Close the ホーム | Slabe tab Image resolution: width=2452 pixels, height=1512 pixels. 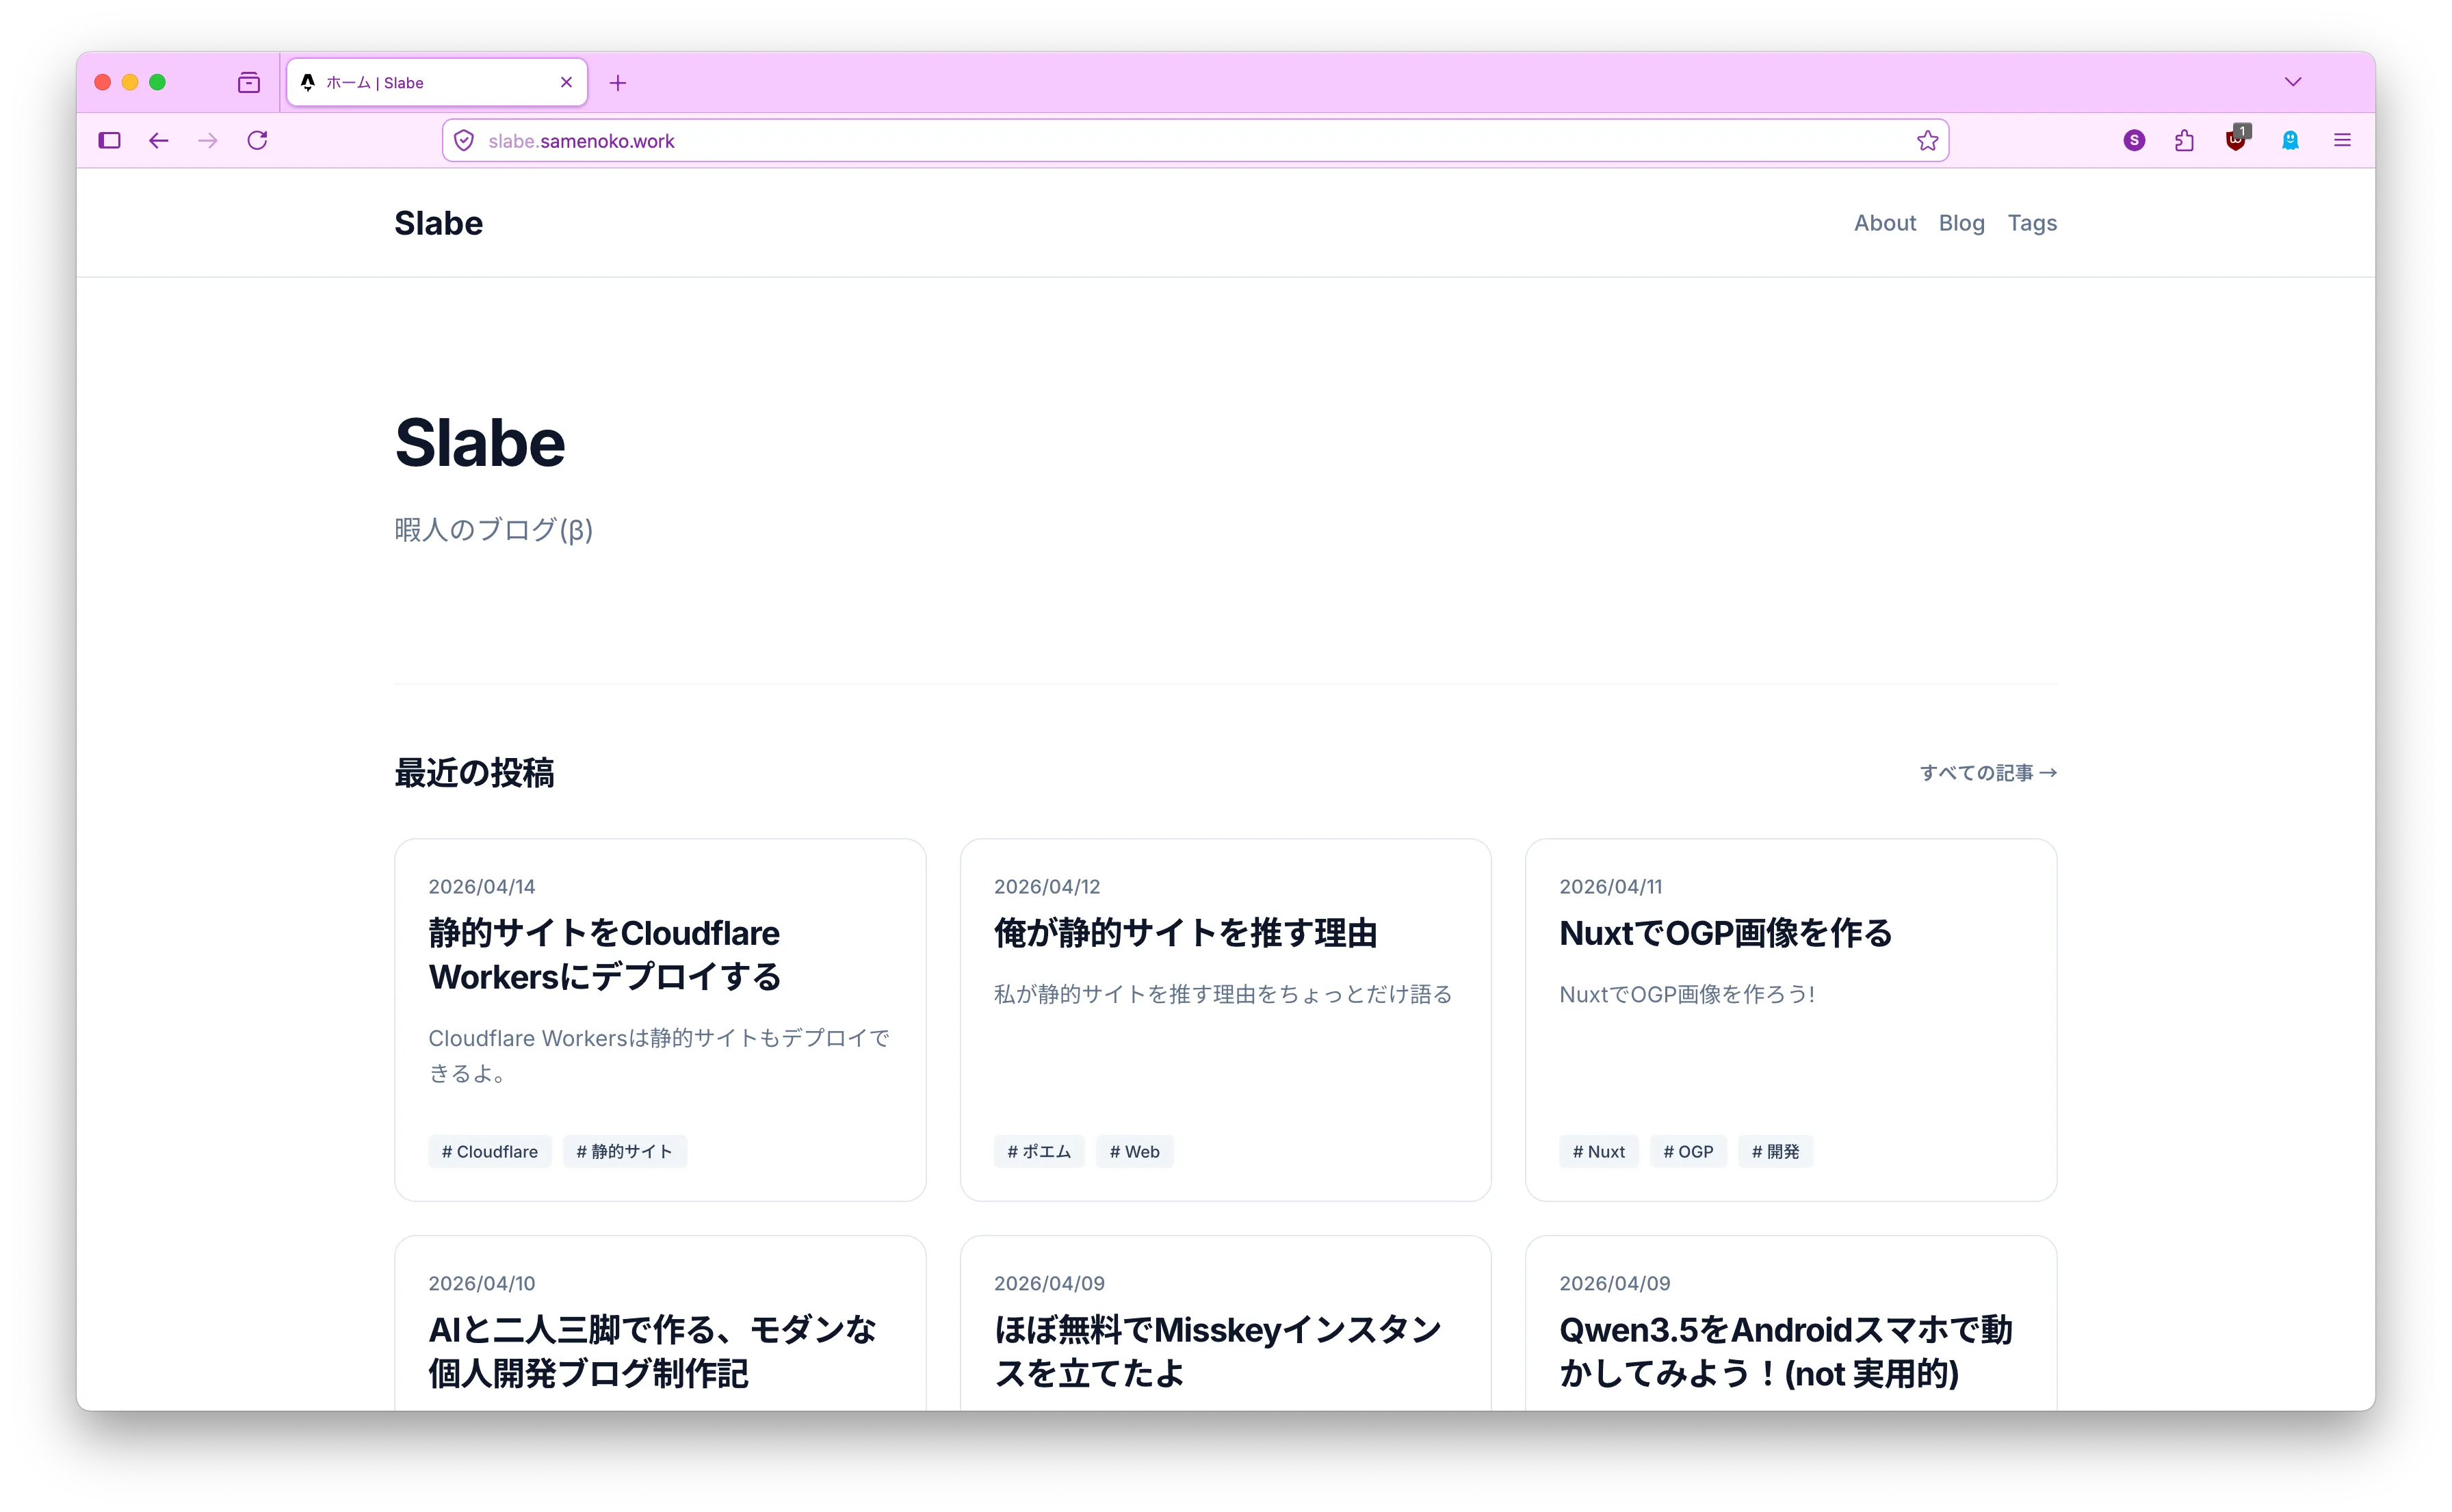566,83
